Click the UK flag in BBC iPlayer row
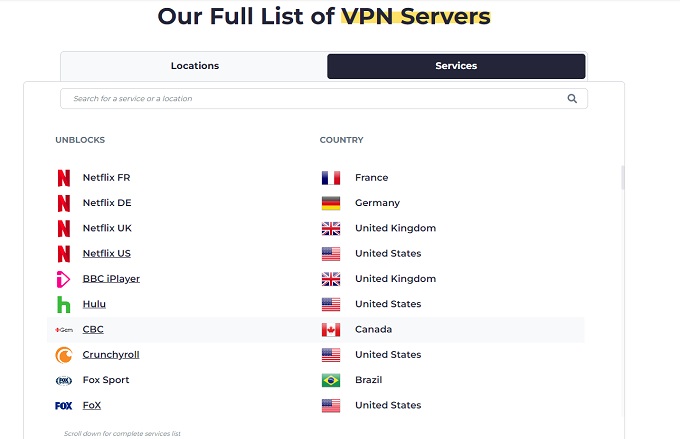This screenshot has height=439, width=680. click(331, 279)
